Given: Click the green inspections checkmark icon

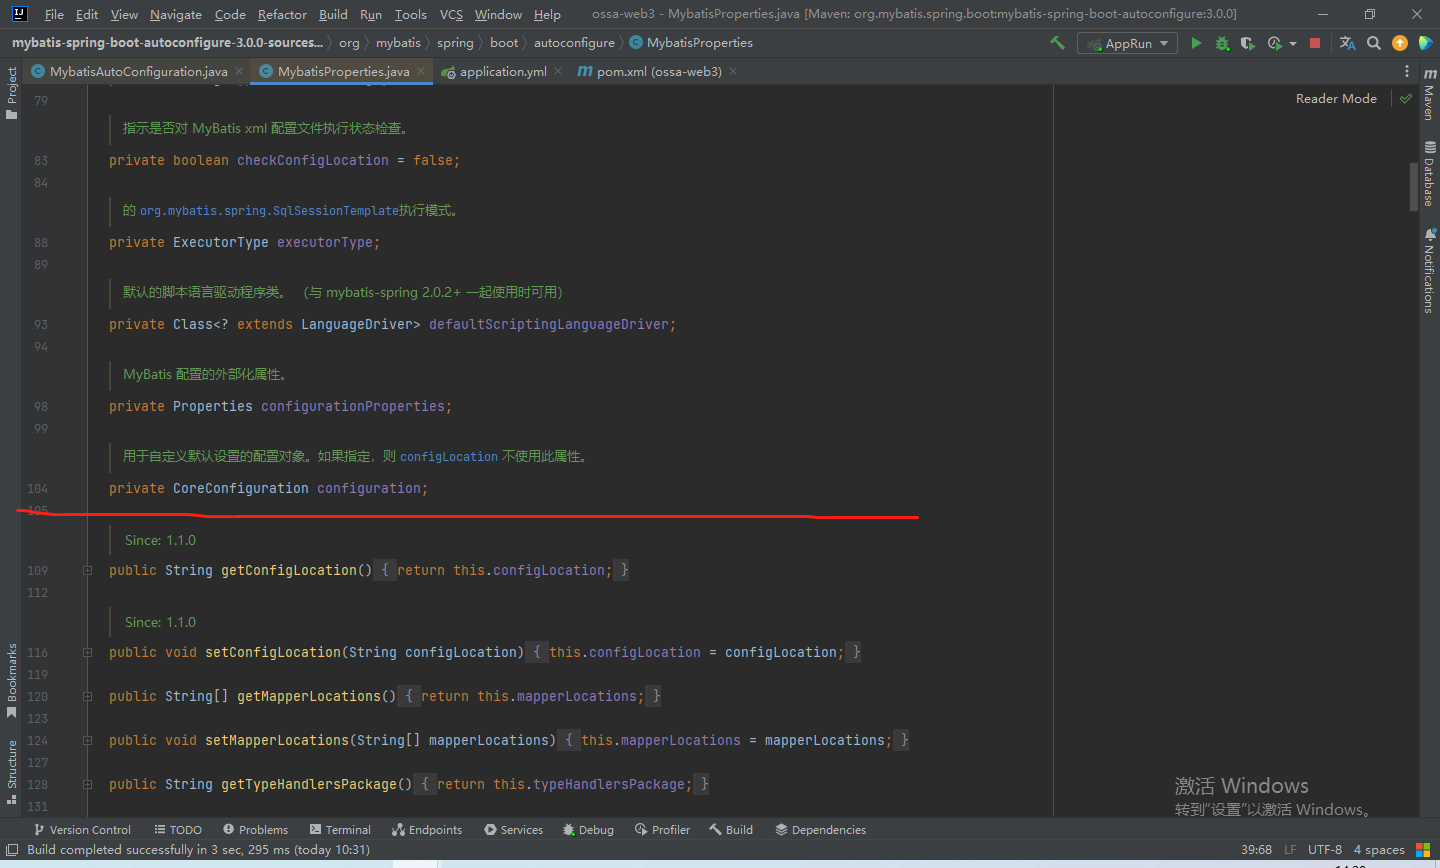Looking at the screenshot, I should 1406,98.
